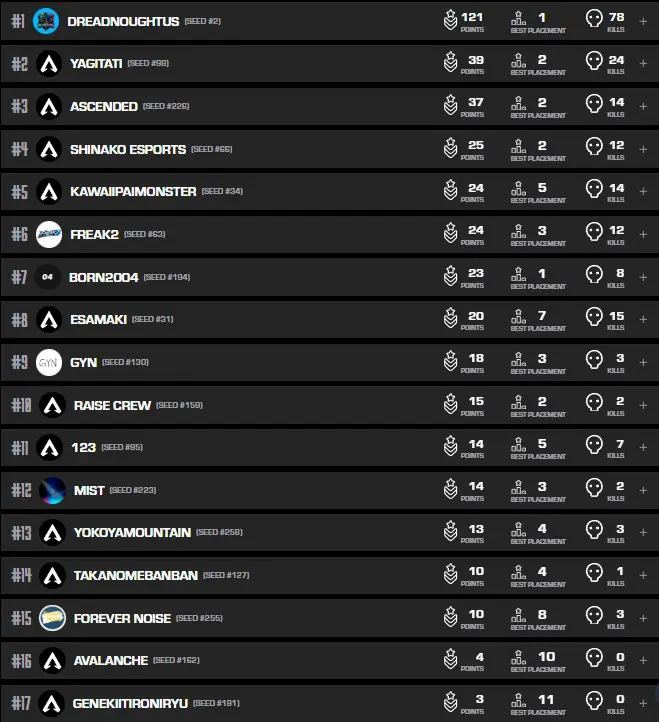This screenshot has height=722, width=659.
Task: Click the skull kills icon for YAGITATI
Action: [x=593, y=63]
